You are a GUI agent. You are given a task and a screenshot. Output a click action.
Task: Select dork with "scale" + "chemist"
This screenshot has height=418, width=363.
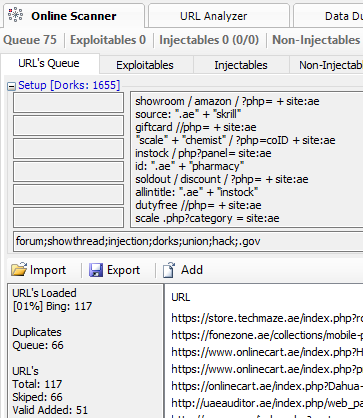(x=235, y=140)
